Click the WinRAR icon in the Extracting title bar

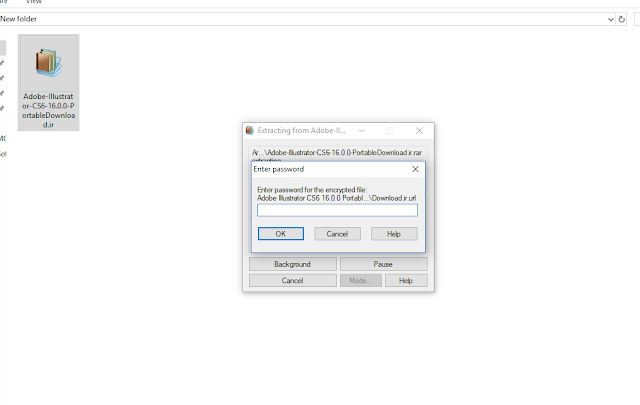pyautogui.click(x=249, y=130)
